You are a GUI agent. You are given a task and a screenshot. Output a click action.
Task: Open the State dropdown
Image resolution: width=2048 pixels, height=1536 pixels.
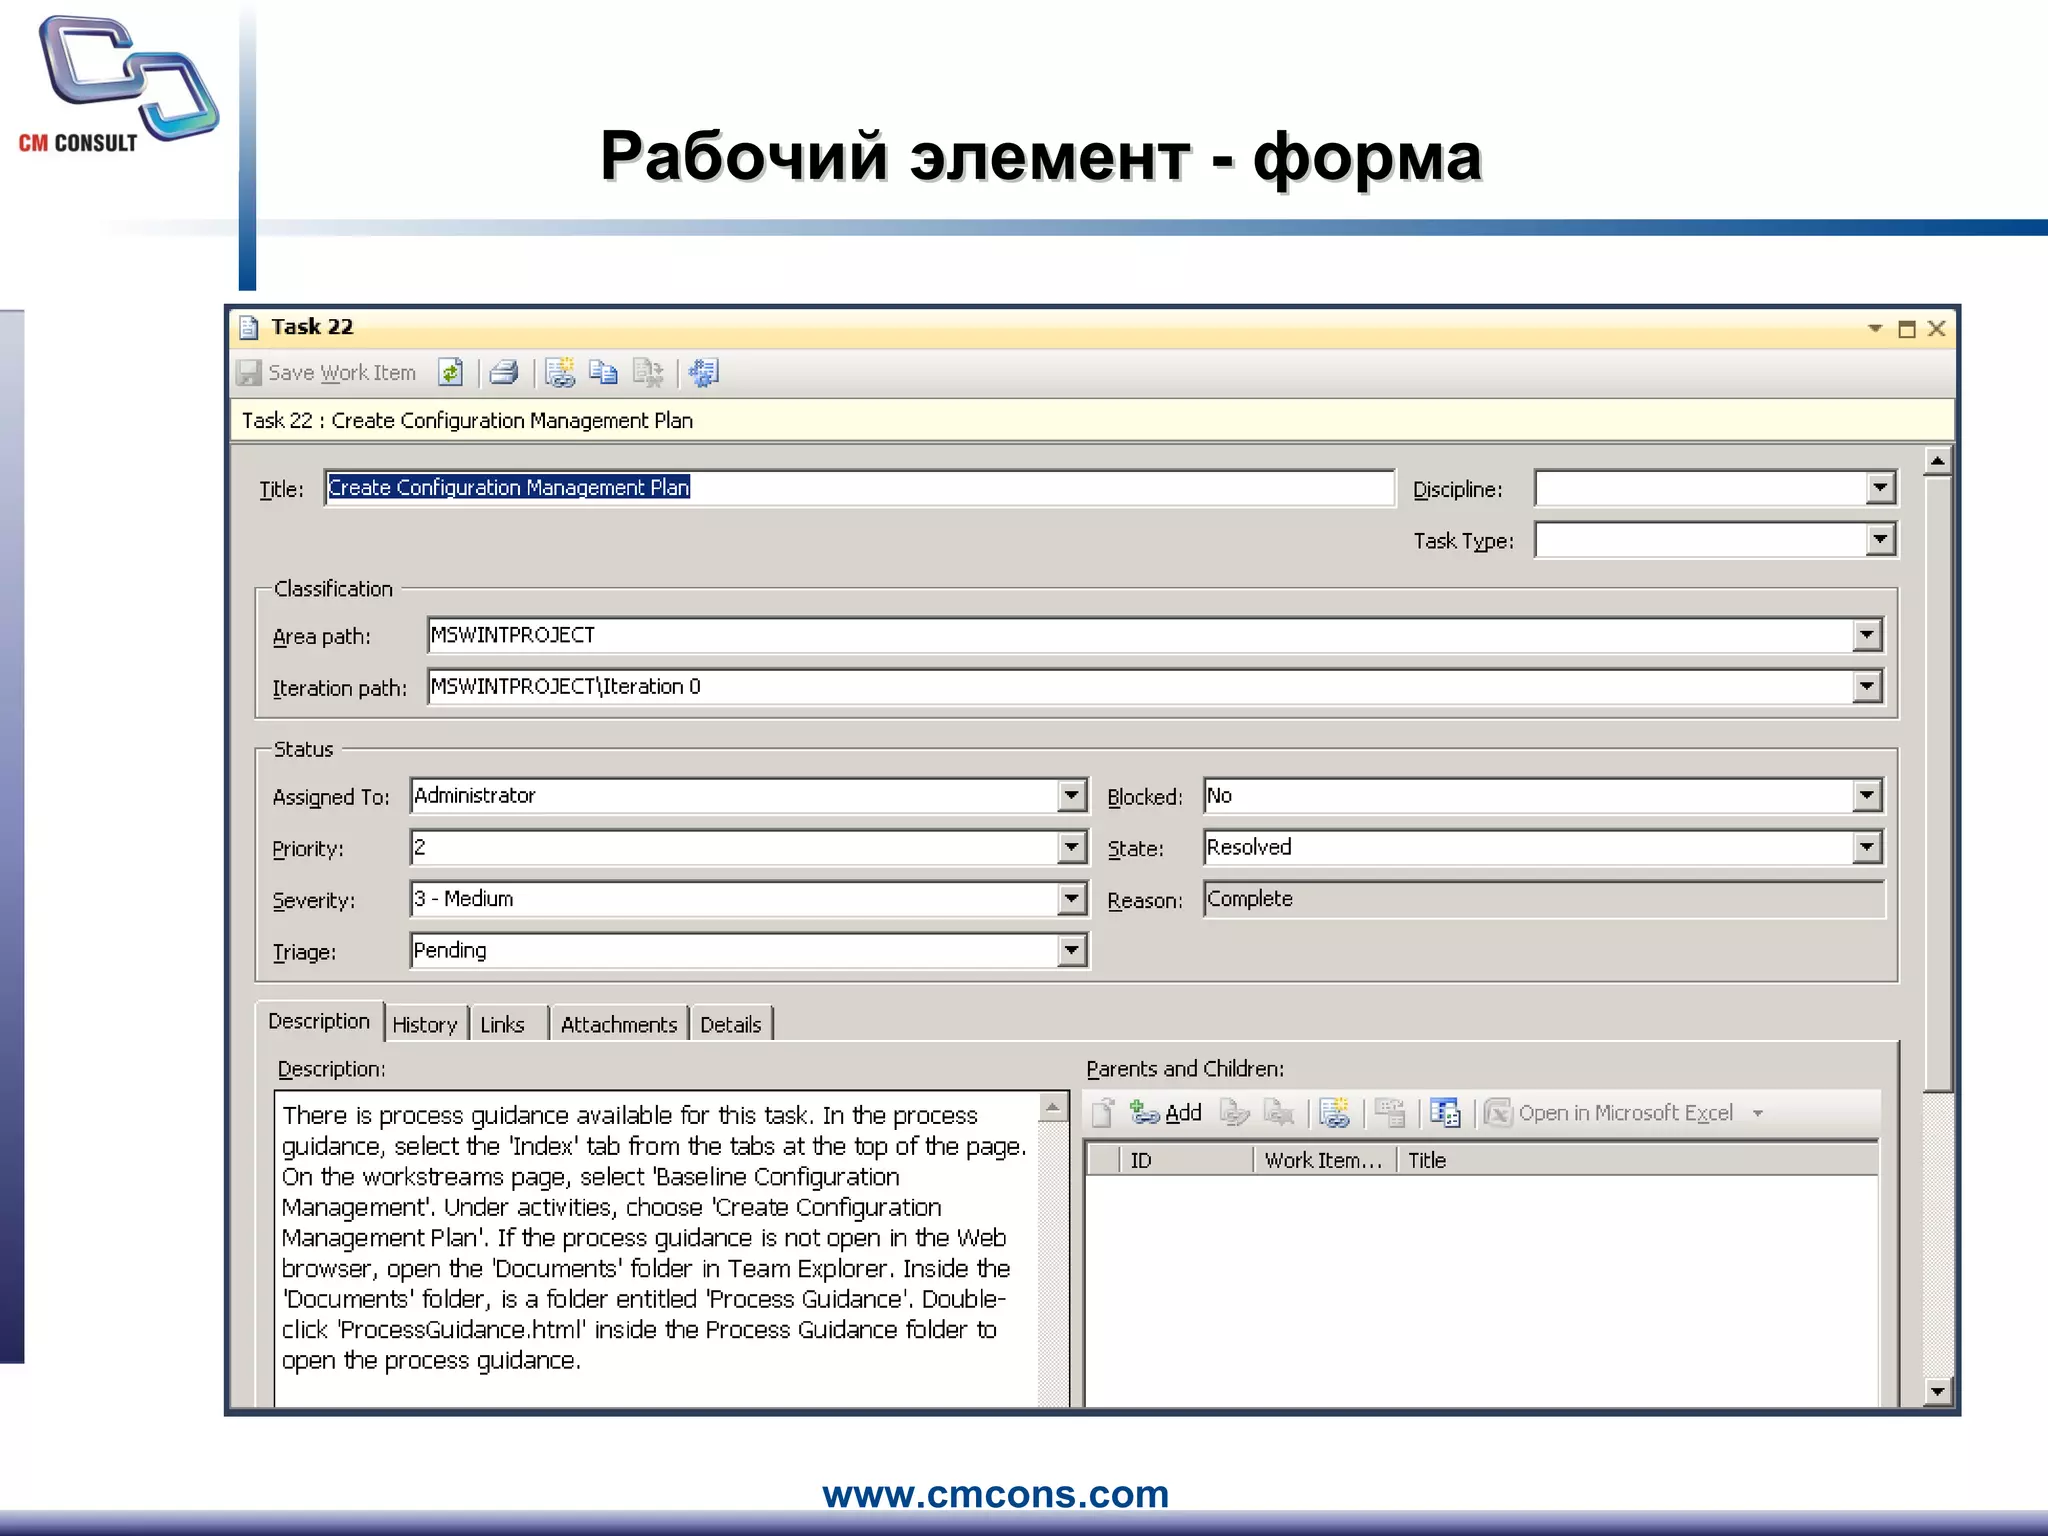click(1866, 848)
